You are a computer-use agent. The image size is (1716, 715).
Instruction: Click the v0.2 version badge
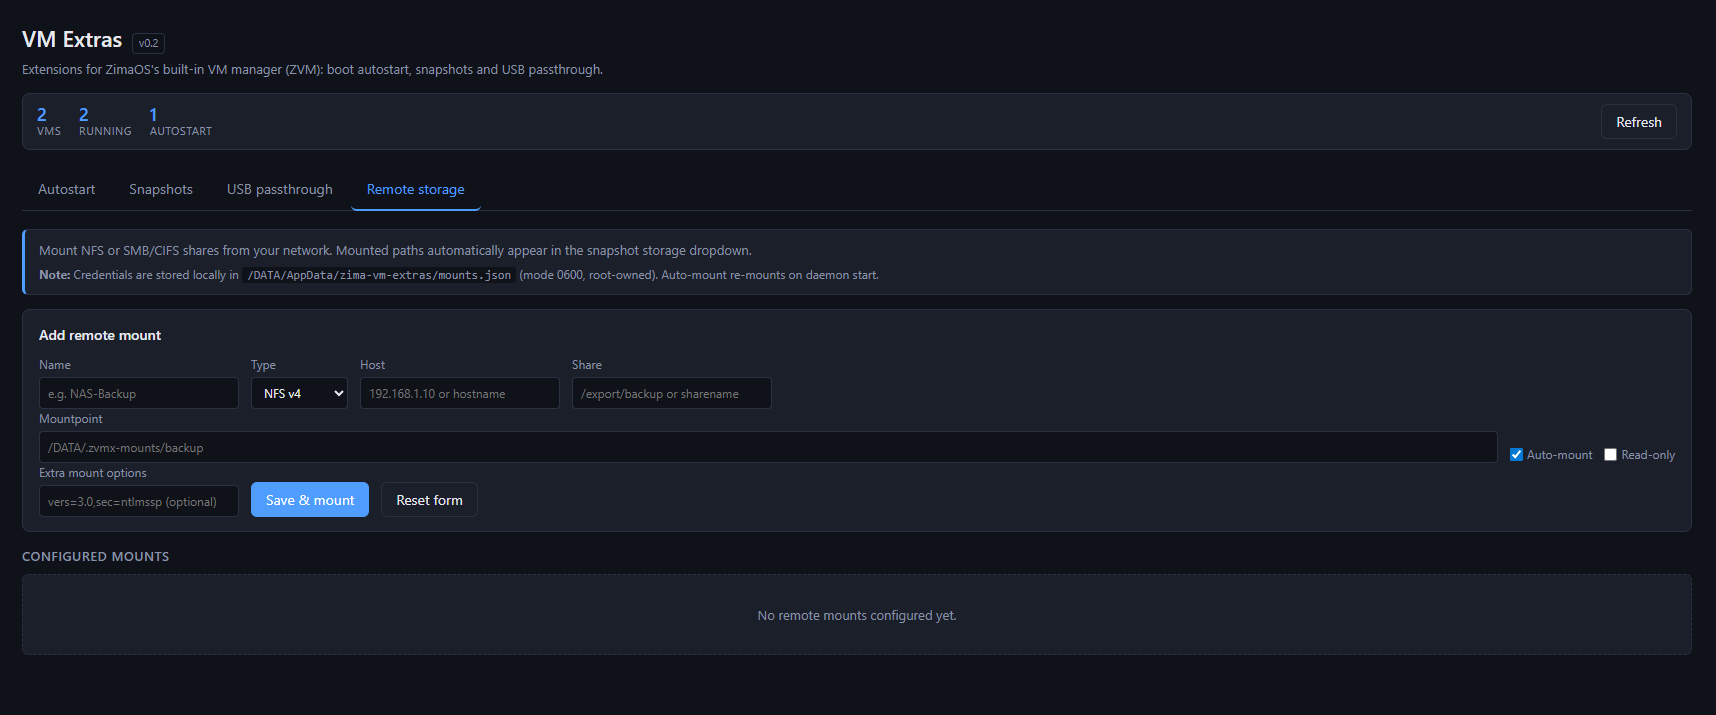pos(148,43)
